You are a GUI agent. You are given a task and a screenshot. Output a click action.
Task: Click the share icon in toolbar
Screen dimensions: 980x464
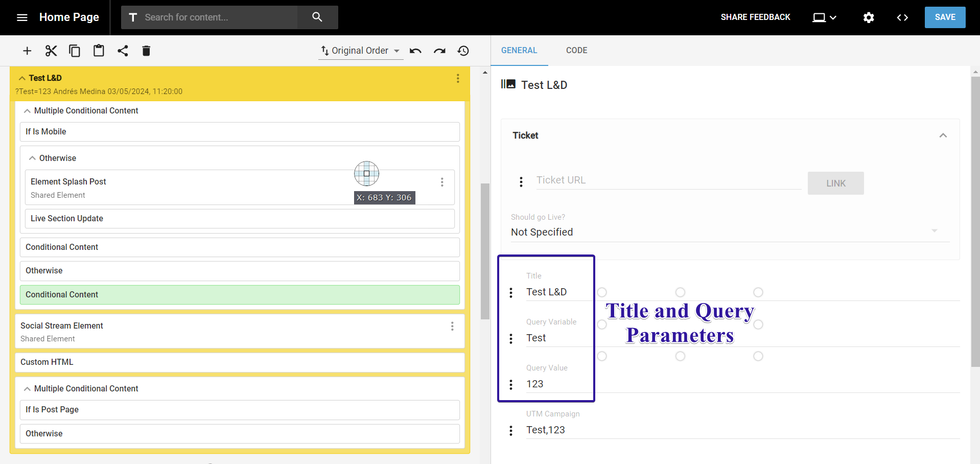point(123,51)
